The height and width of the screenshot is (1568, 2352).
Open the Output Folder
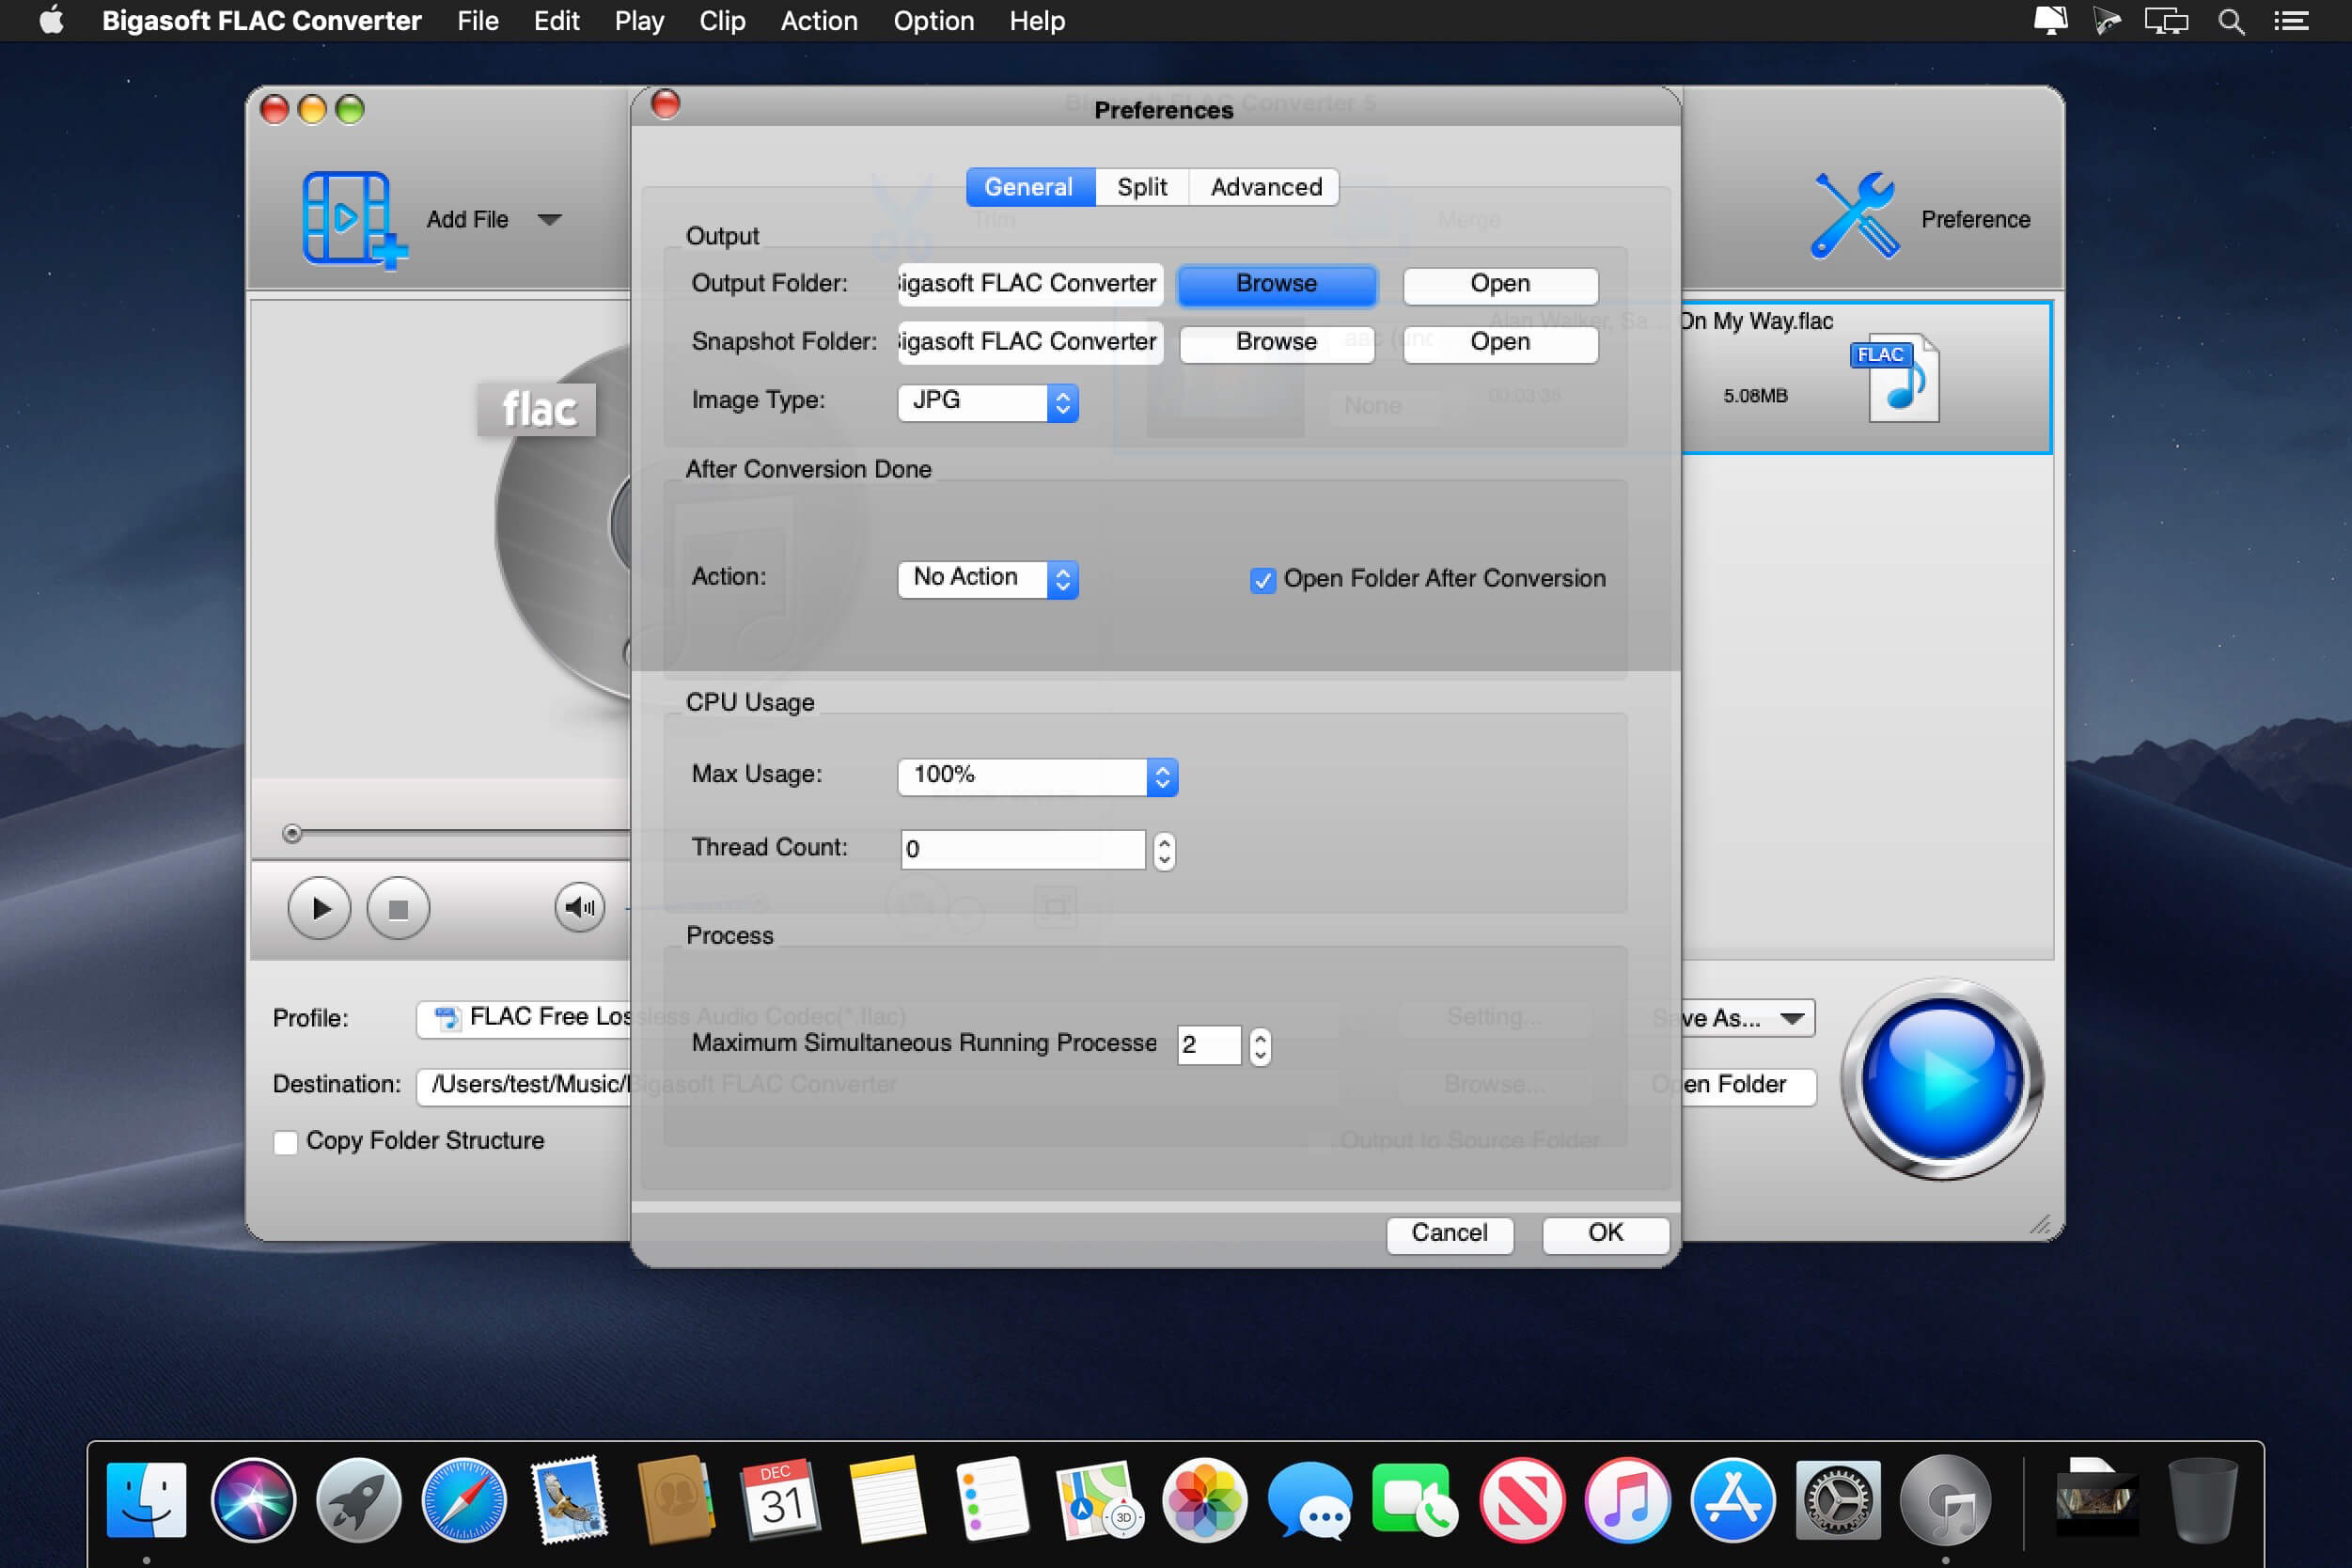coord(1500,285)
